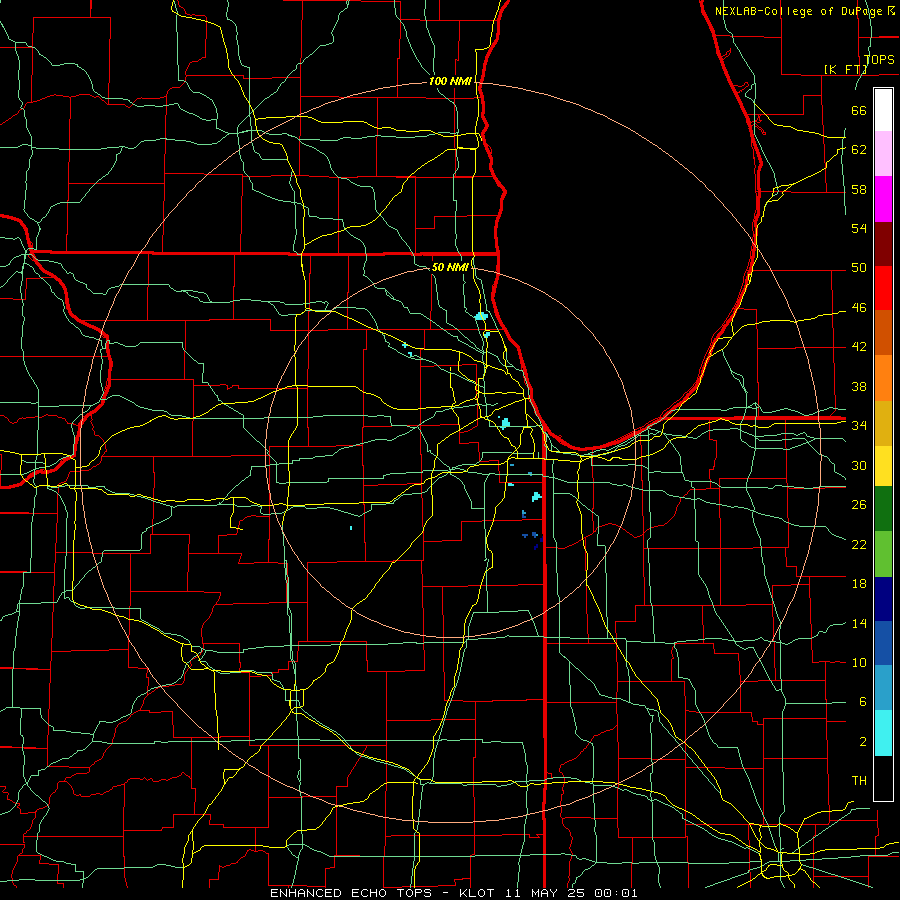Click the legend value 30
The width and height of the screenshot is (900, 900).
[x=859, y=465]
